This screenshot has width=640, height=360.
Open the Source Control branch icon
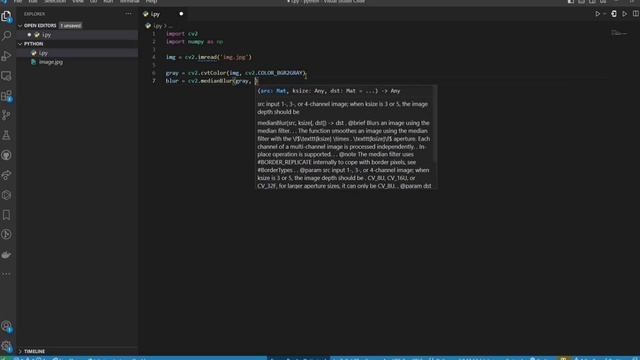point(7,116)
